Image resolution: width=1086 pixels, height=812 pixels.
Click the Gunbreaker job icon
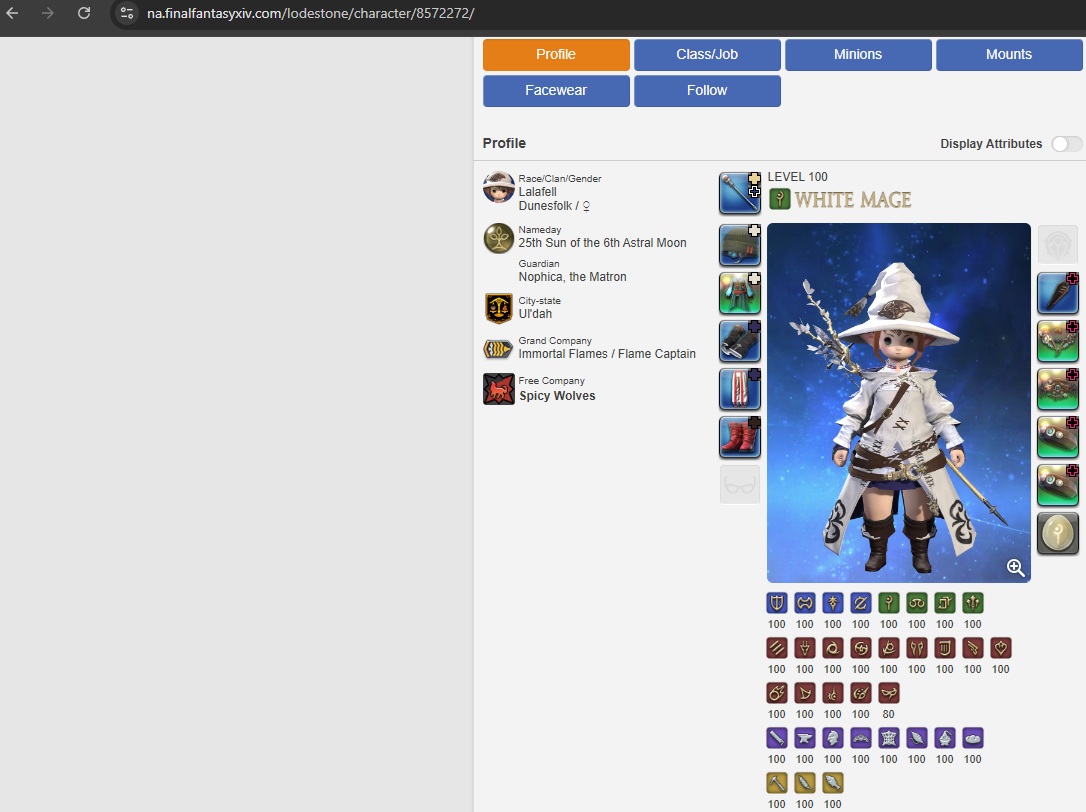click(861, 603)
